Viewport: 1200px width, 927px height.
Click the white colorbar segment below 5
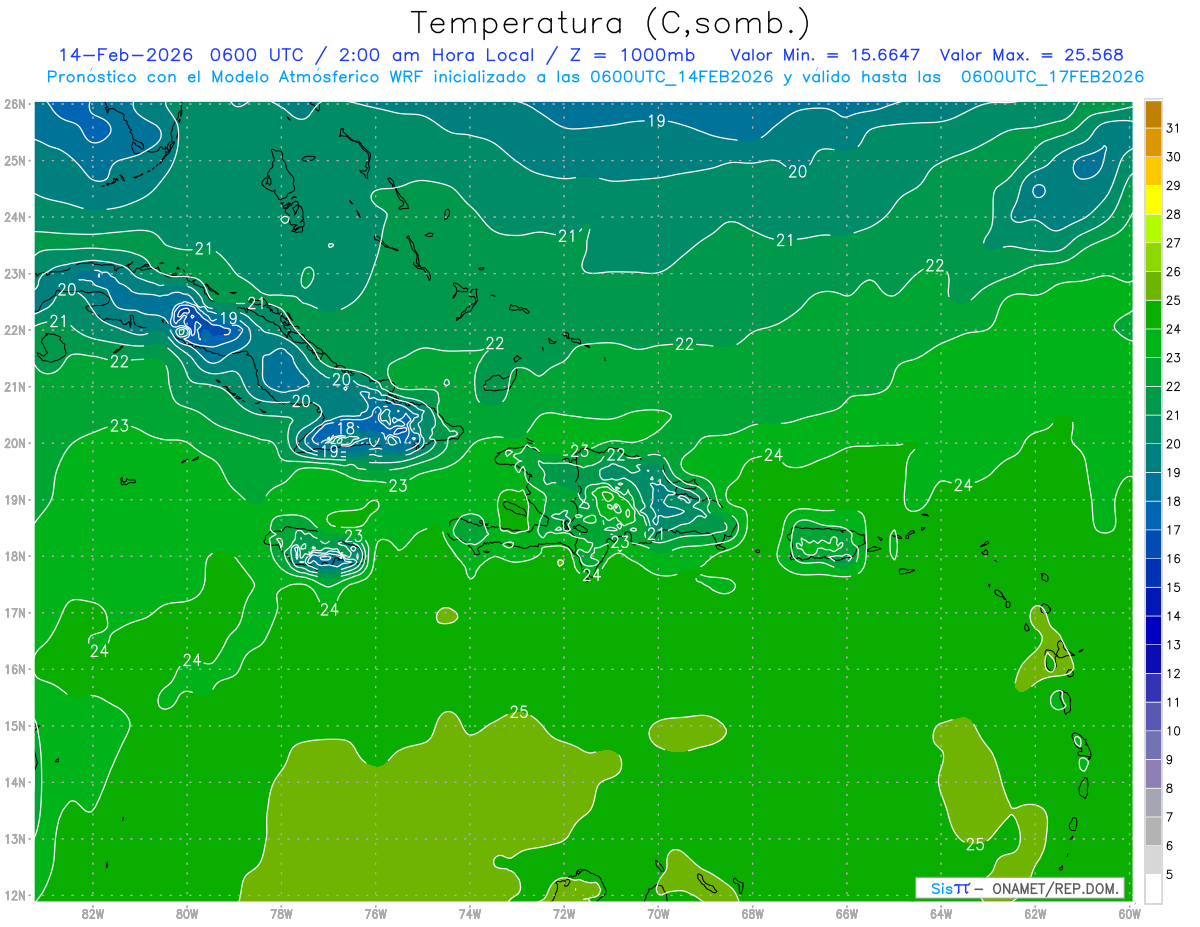coord(1153,888)
